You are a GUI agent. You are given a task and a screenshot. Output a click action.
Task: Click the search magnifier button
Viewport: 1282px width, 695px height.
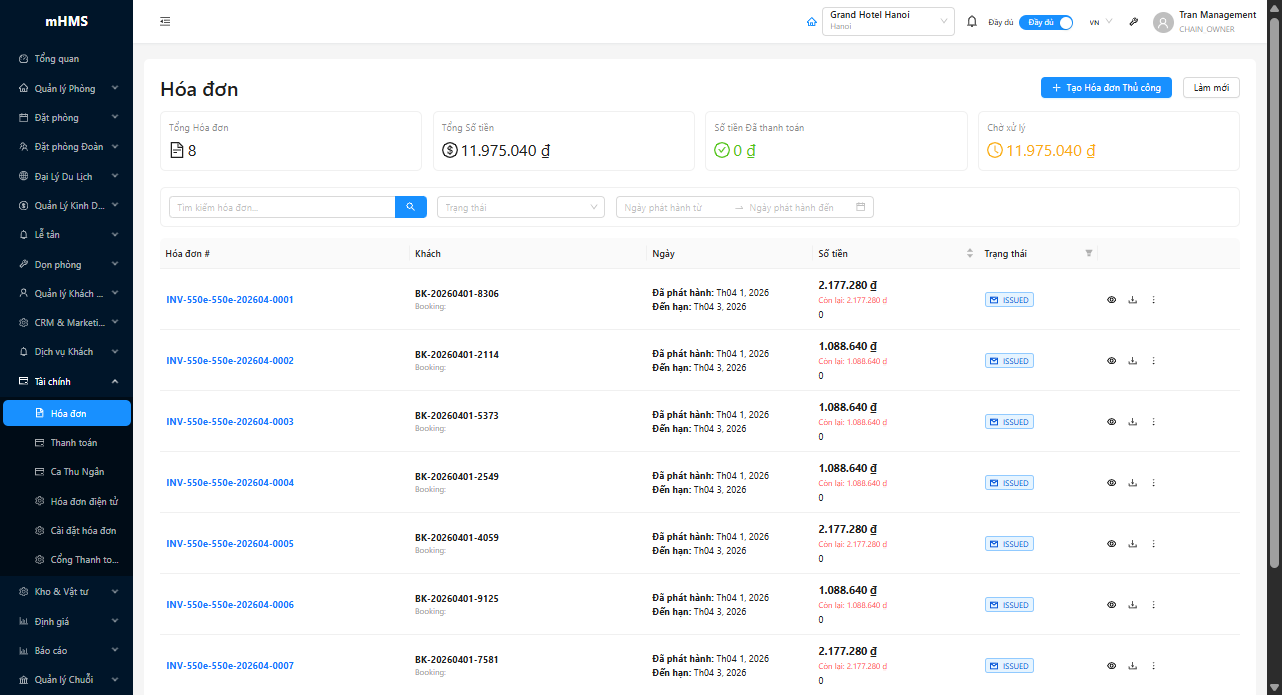click(411, 207)
